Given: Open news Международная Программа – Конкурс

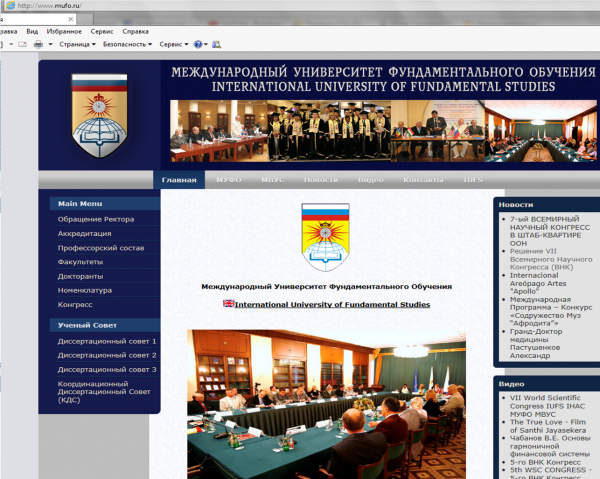Looking at the screenshot, I should [551, 311].
